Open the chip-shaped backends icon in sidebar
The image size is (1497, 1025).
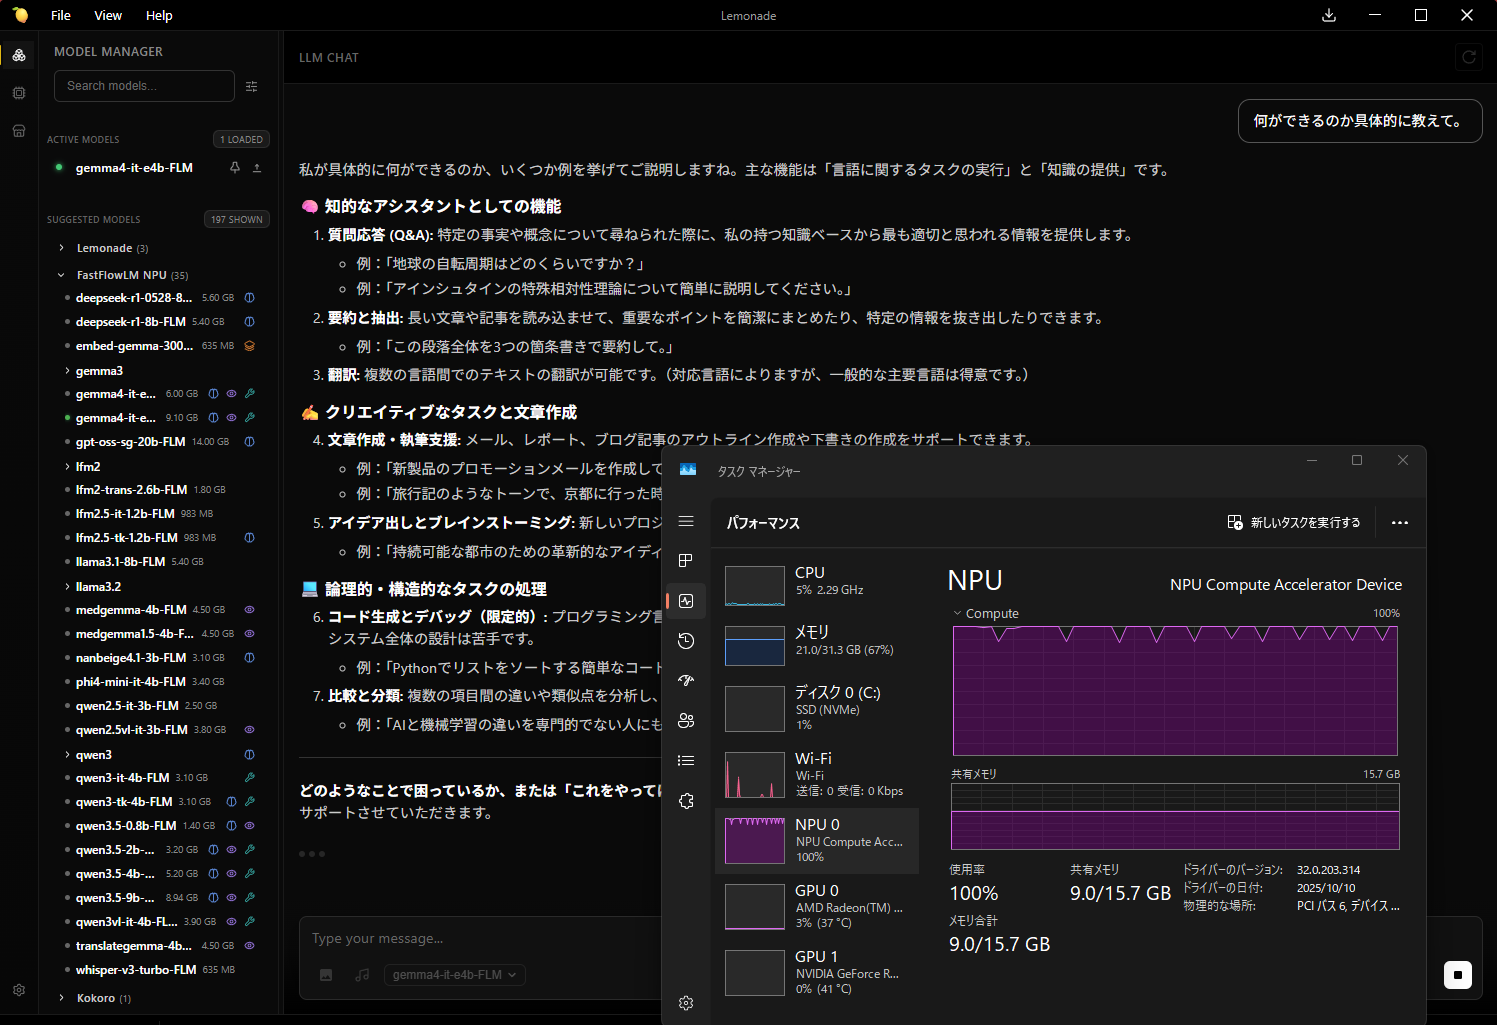(x=19, y=93)
